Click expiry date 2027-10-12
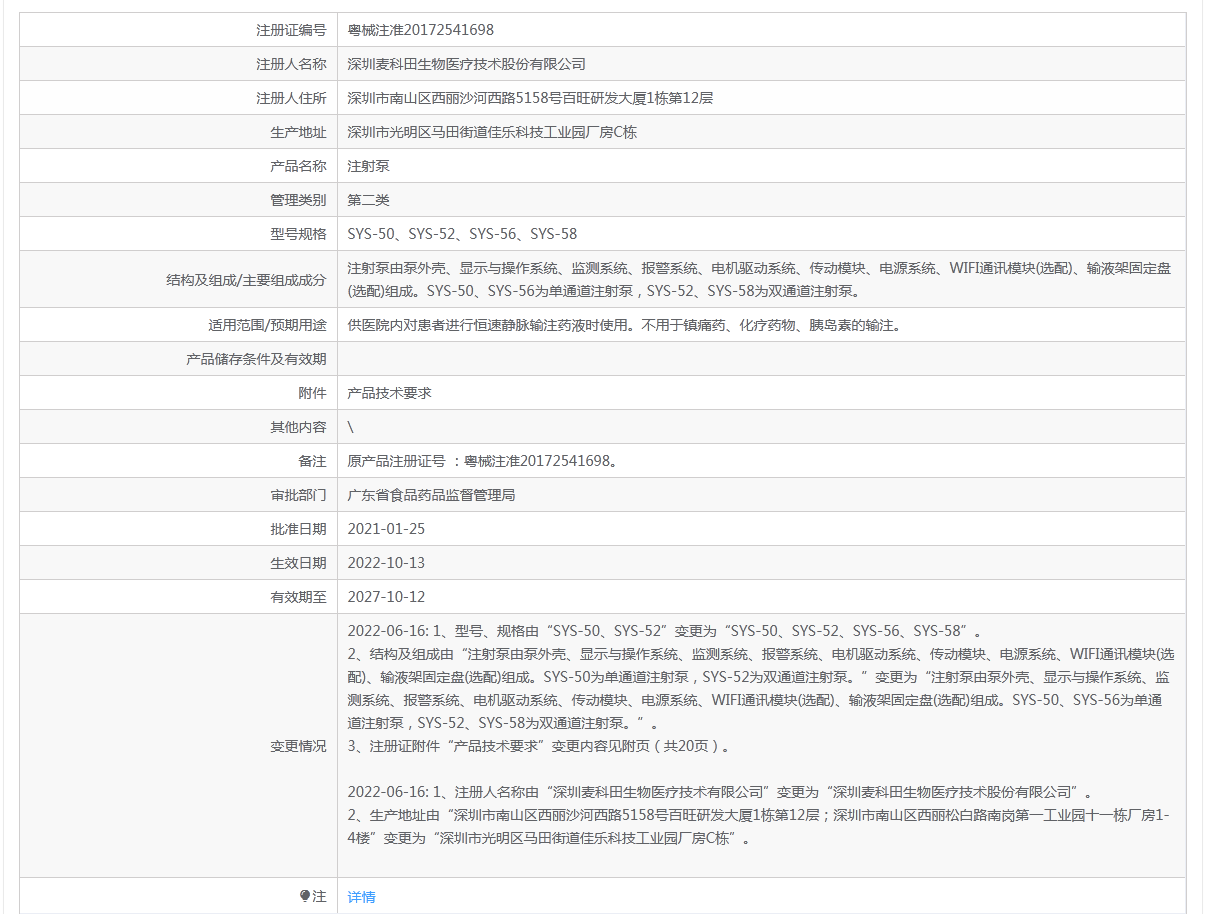Viewport: 1226px width, 914px height. tap(386, 597)
